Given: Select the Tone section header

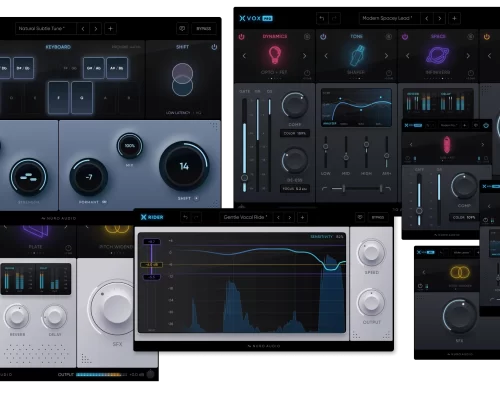Looking at the screenshot, I should 356,36.
